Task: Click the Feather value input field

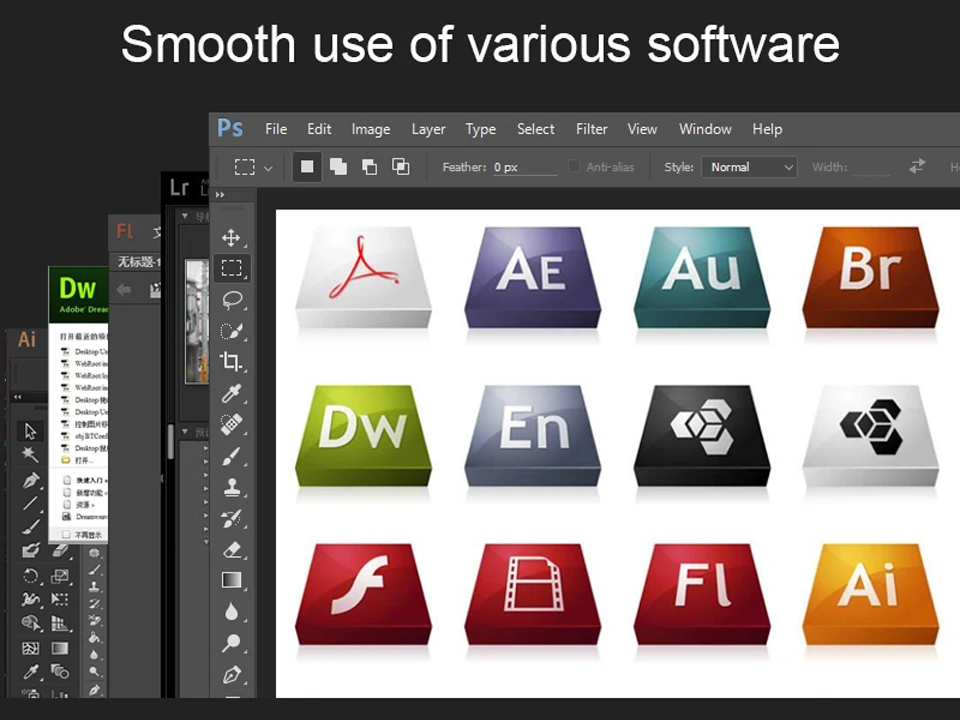Action: tap(525, 167)
